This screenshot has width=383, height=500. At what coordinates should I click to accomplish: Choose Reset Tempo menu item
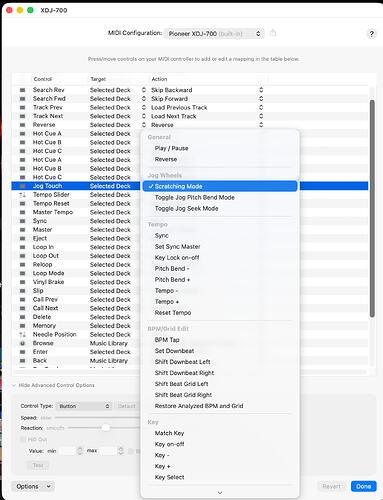pos(220,313)
